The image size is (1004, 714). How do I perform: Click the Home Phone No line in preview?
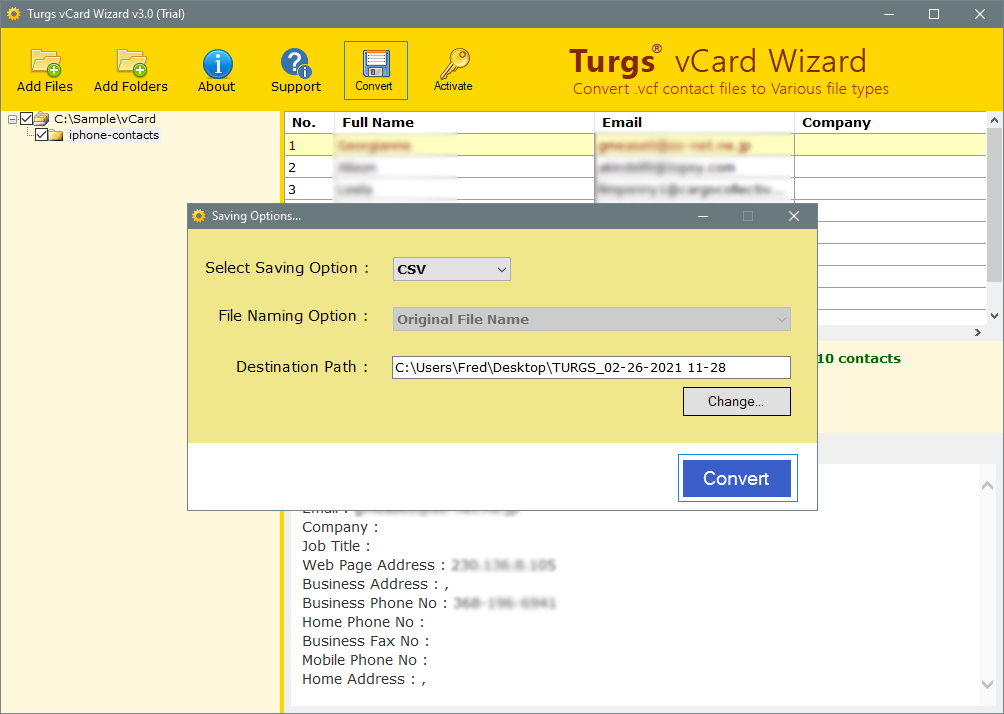[x=363, y=622]
